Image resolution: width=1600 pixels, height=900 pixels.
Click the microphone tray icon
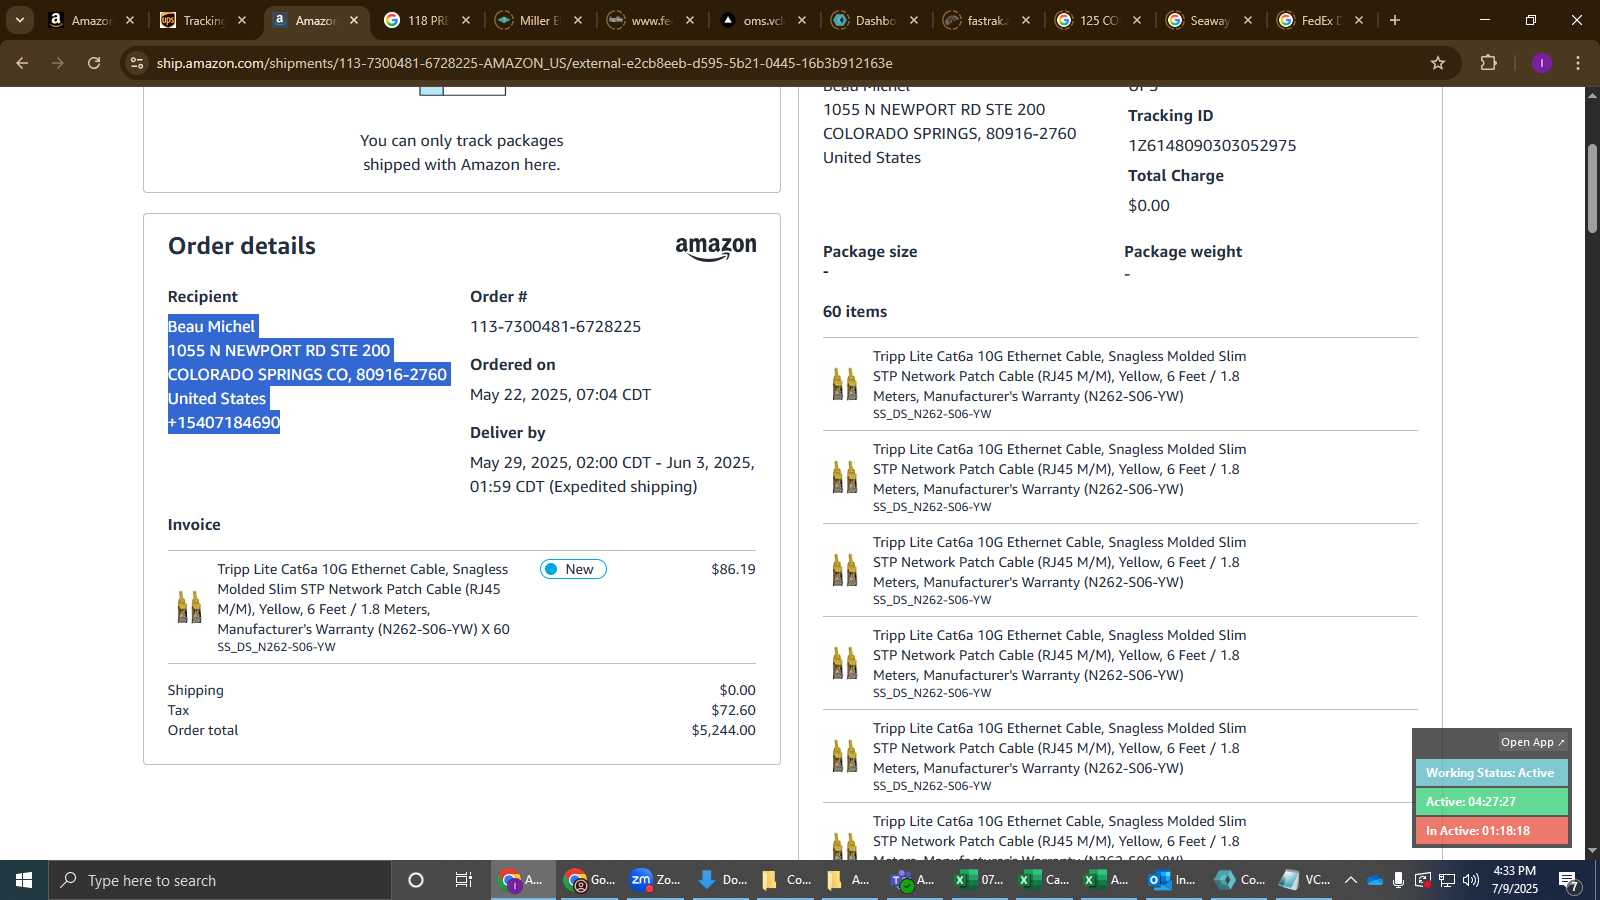pyautogui.click(x=1399, y=880)
